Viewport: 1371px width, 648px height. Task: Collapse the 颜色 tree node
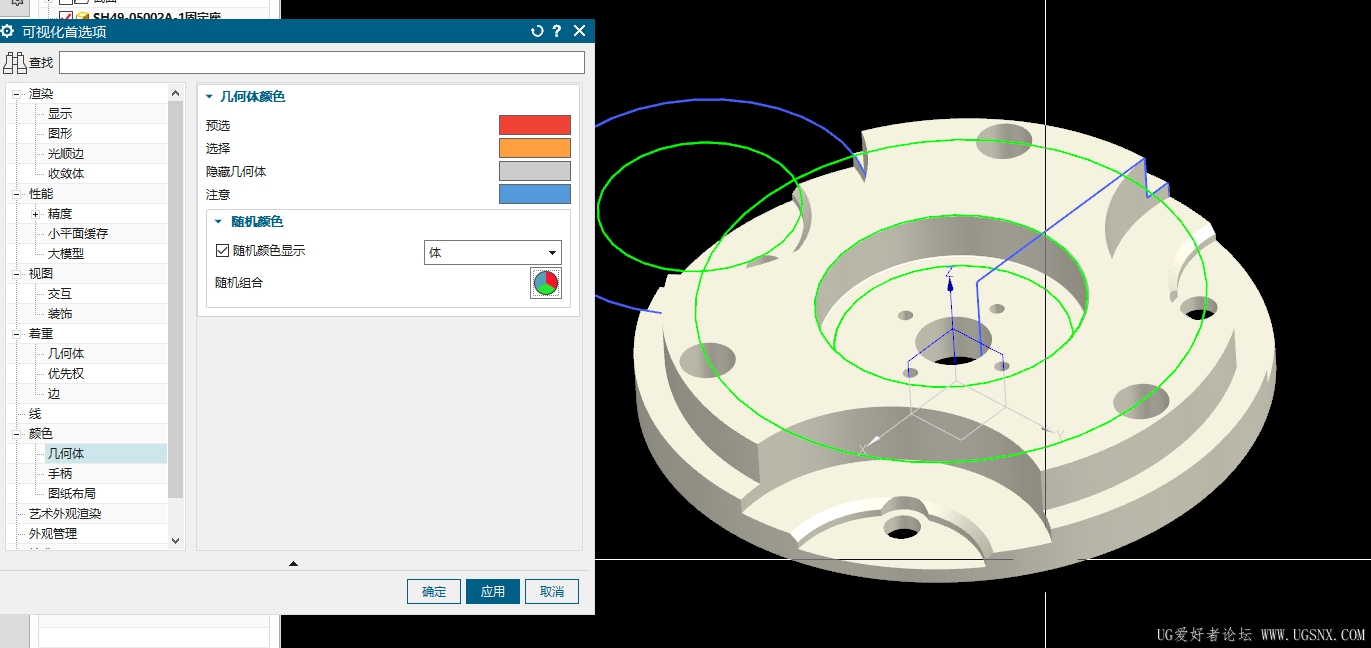point(17,434)
